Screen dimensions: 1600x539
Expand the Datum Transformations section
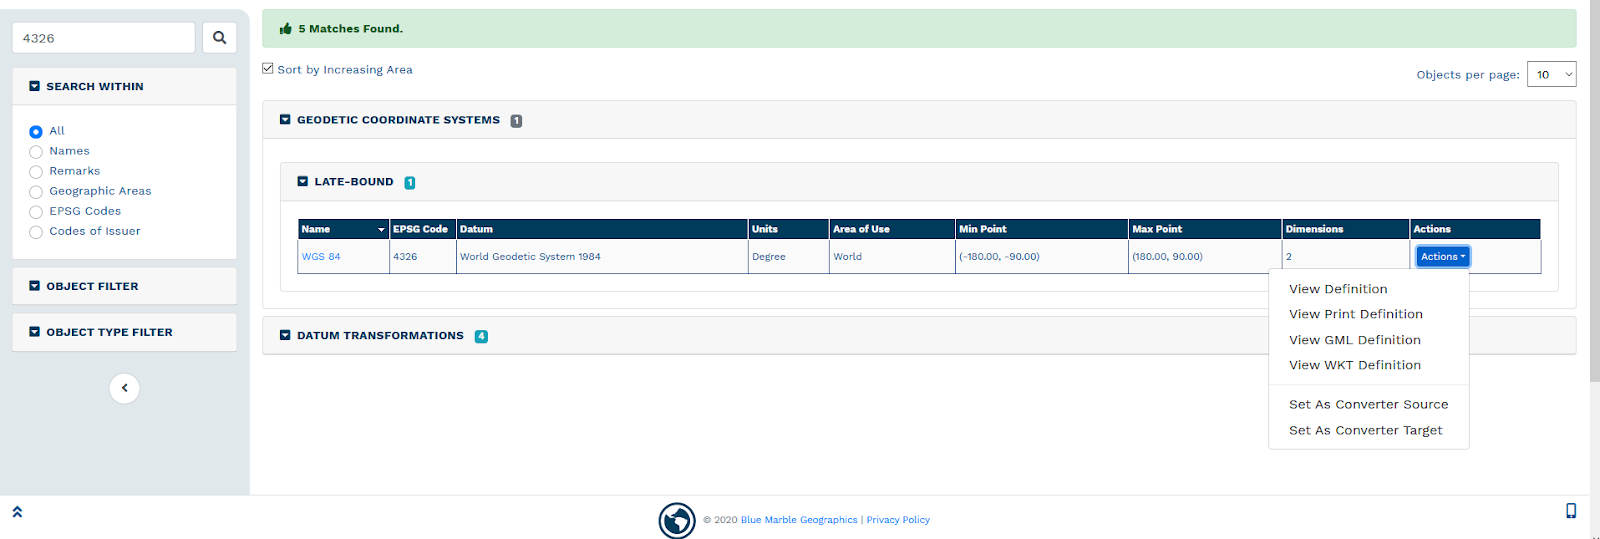285,336
